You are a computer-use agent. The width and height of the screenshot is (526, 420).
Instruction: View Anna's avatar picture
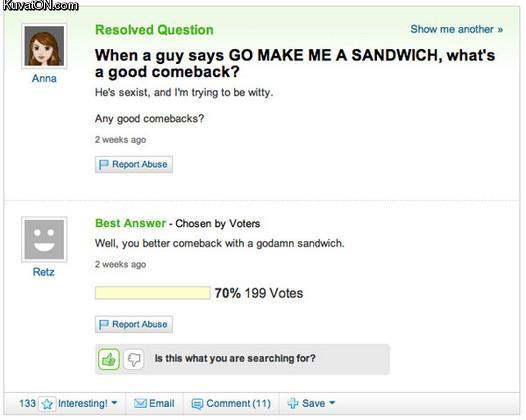pyautogui.click(x=44, y=46)
